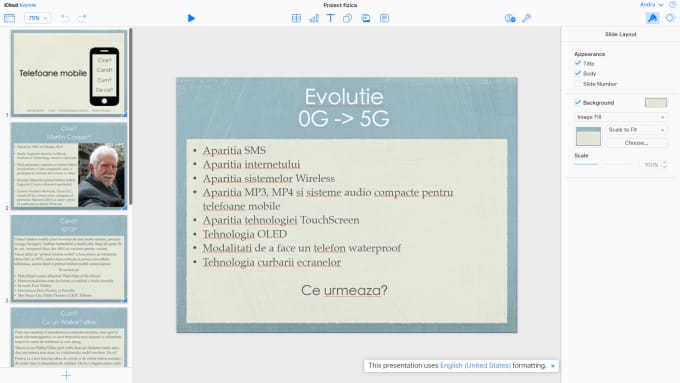Viewport: 680px width, 383px height.
Task: Click the 'Modalitati de a face un telefon waterproof' bullet
Action: click(x=301, y=248)
